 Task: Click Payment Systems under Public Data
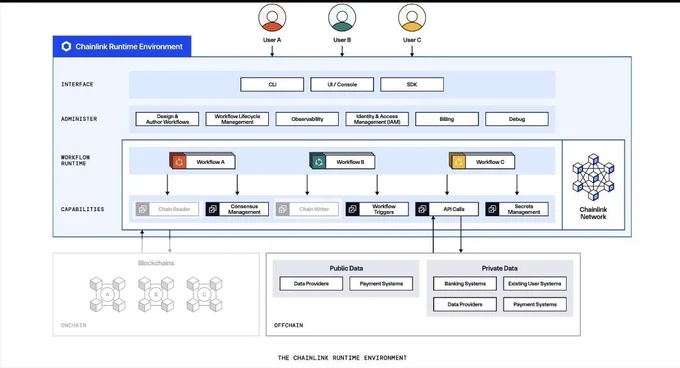pyautogui.click(x=381, y=284)
